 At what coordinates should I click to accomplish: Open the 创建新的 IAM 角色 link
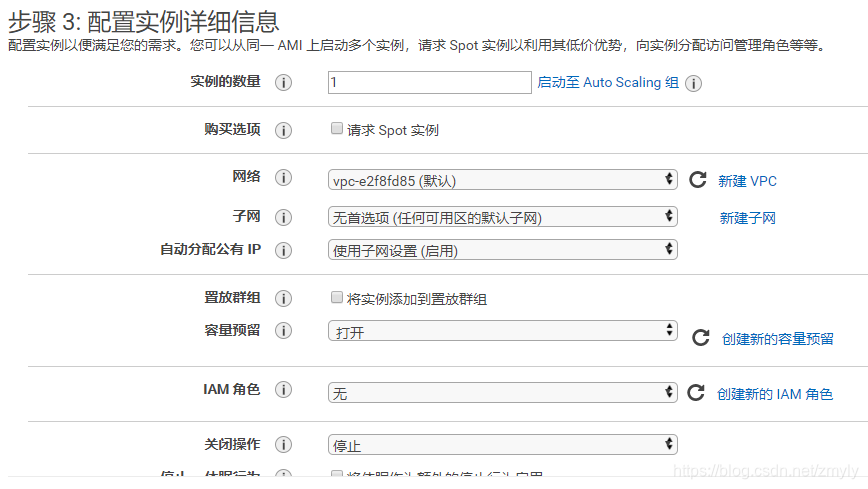tap(774, 394)
